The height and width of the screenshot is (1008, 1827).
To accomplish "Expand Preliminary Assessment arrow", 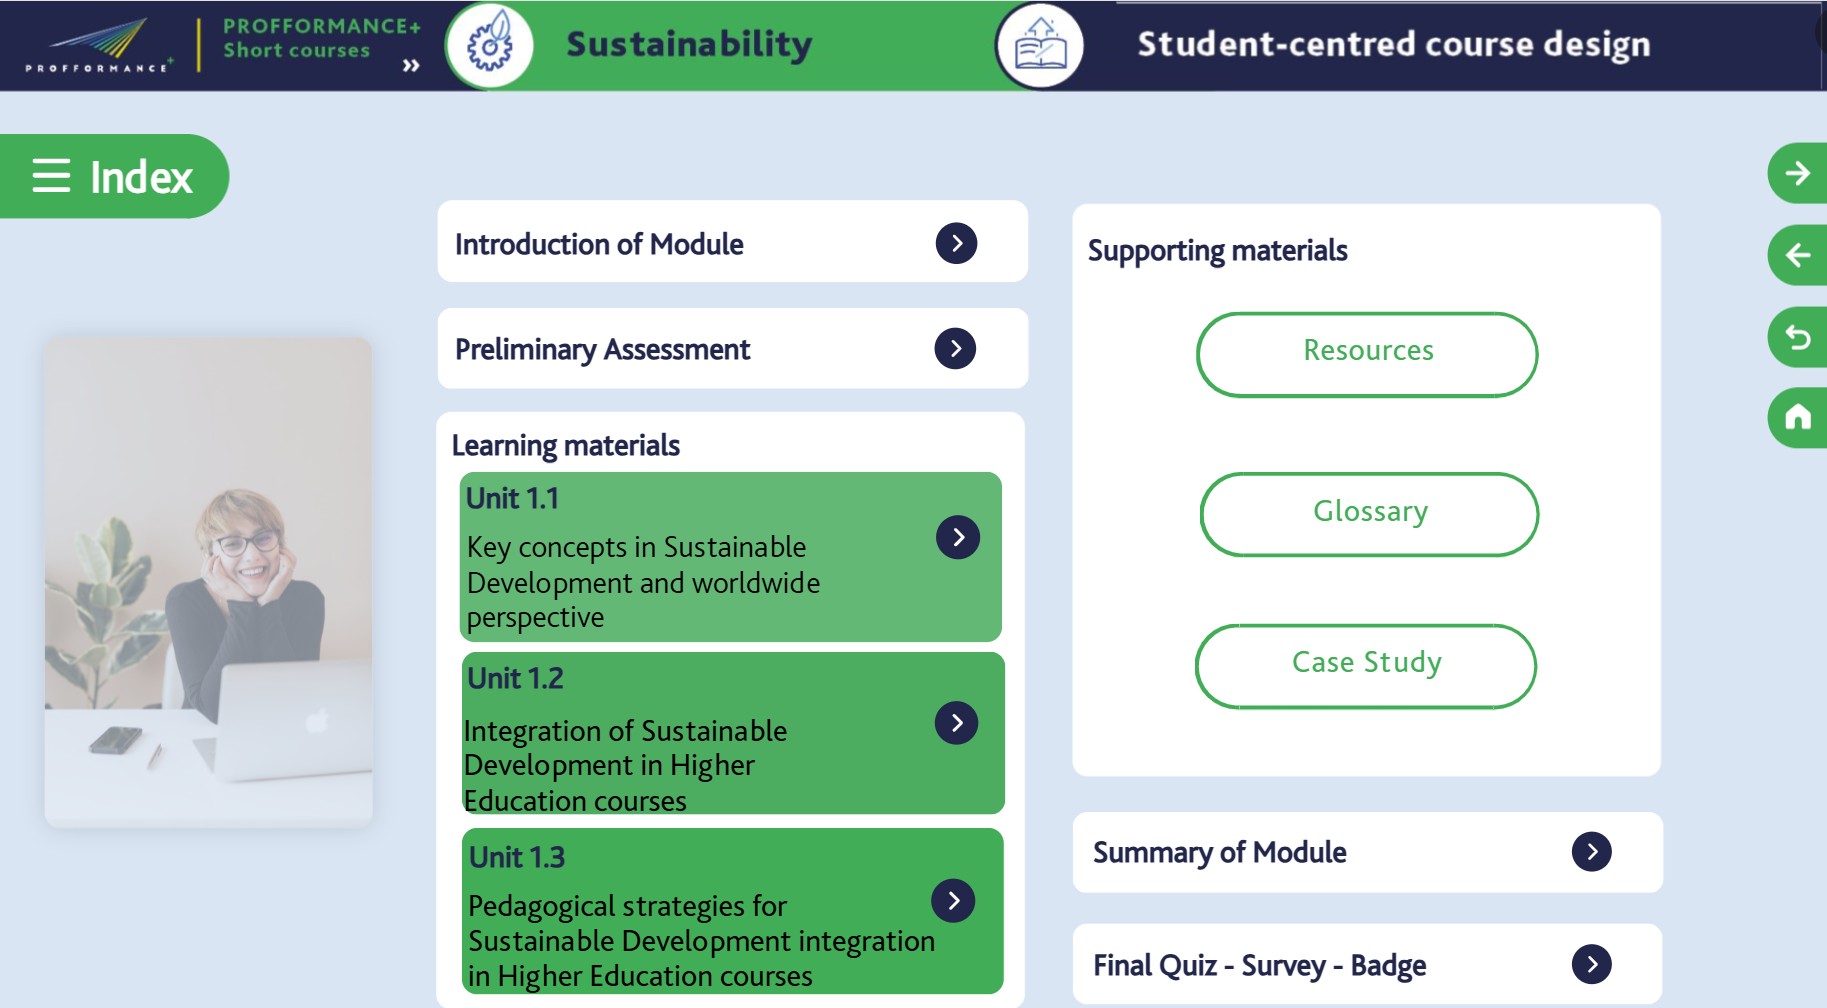I will click(x=955, y=348).
